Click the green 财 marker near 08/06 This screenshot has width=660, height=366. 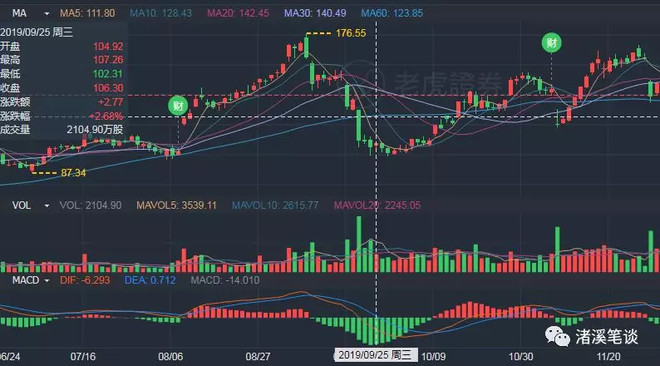(x=178, y=106)
